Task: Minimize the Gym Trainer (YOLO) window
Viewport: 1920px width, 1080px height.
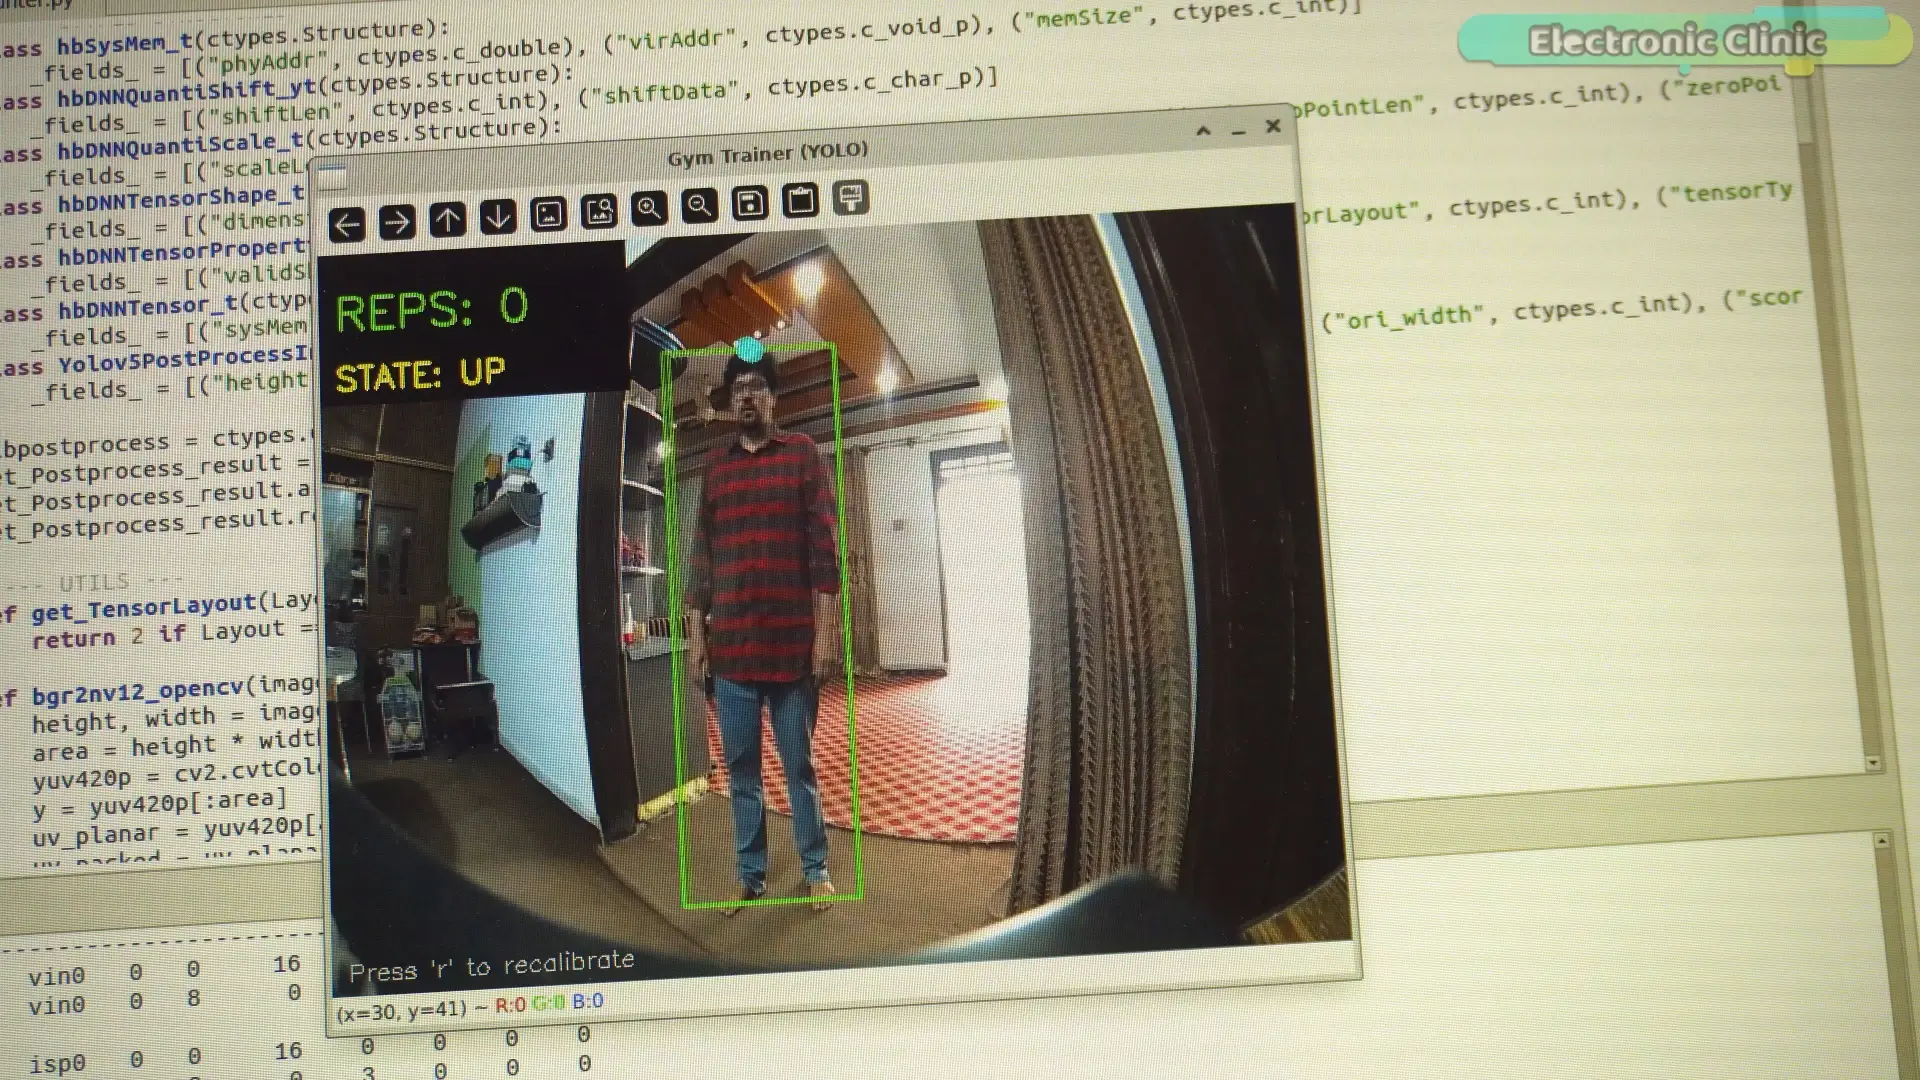Action: point(1238,130)
